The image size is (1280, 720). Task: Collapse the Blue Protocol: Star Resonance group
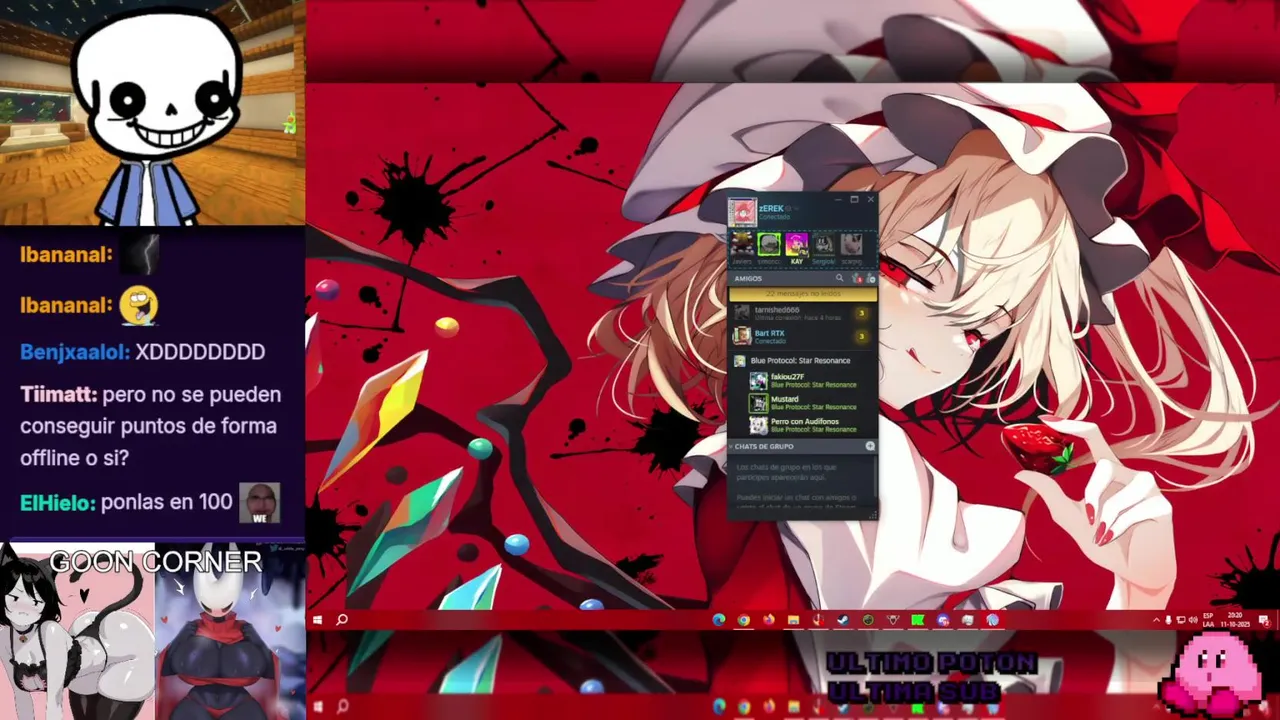(x=803, y=360)
